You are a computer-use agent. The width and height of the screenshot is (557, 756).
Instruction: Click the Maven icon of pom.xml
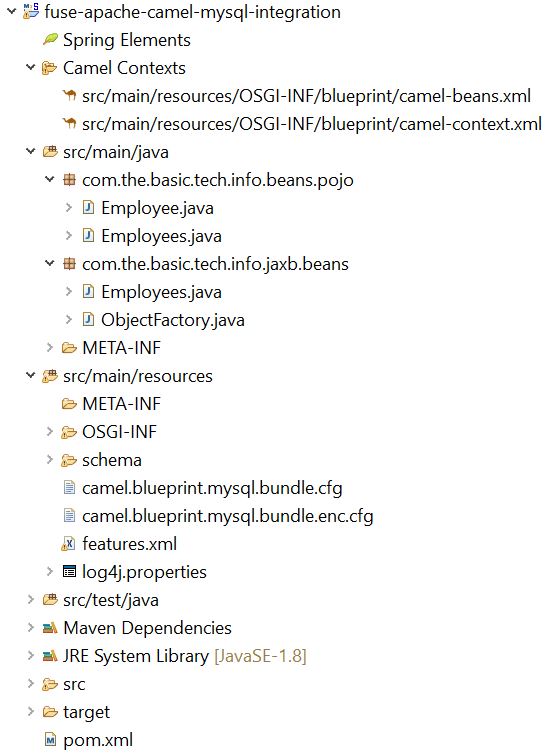50,740
